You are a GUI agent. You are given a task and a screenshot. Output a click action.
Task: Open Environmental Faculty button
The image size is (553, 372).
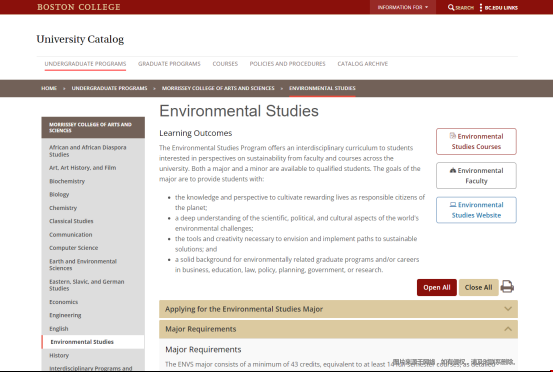coord(476,176)
